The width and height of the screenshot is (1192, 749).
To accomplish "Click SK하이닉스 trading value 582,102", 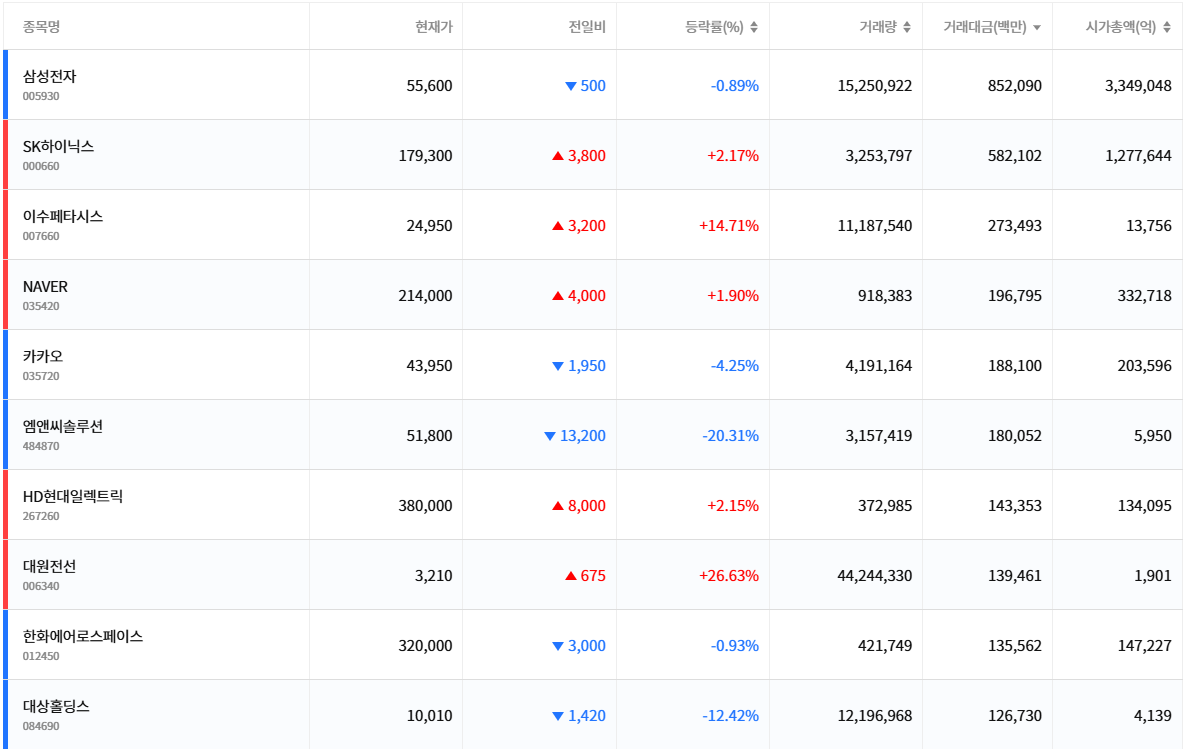I will [x=1015, y=156].
